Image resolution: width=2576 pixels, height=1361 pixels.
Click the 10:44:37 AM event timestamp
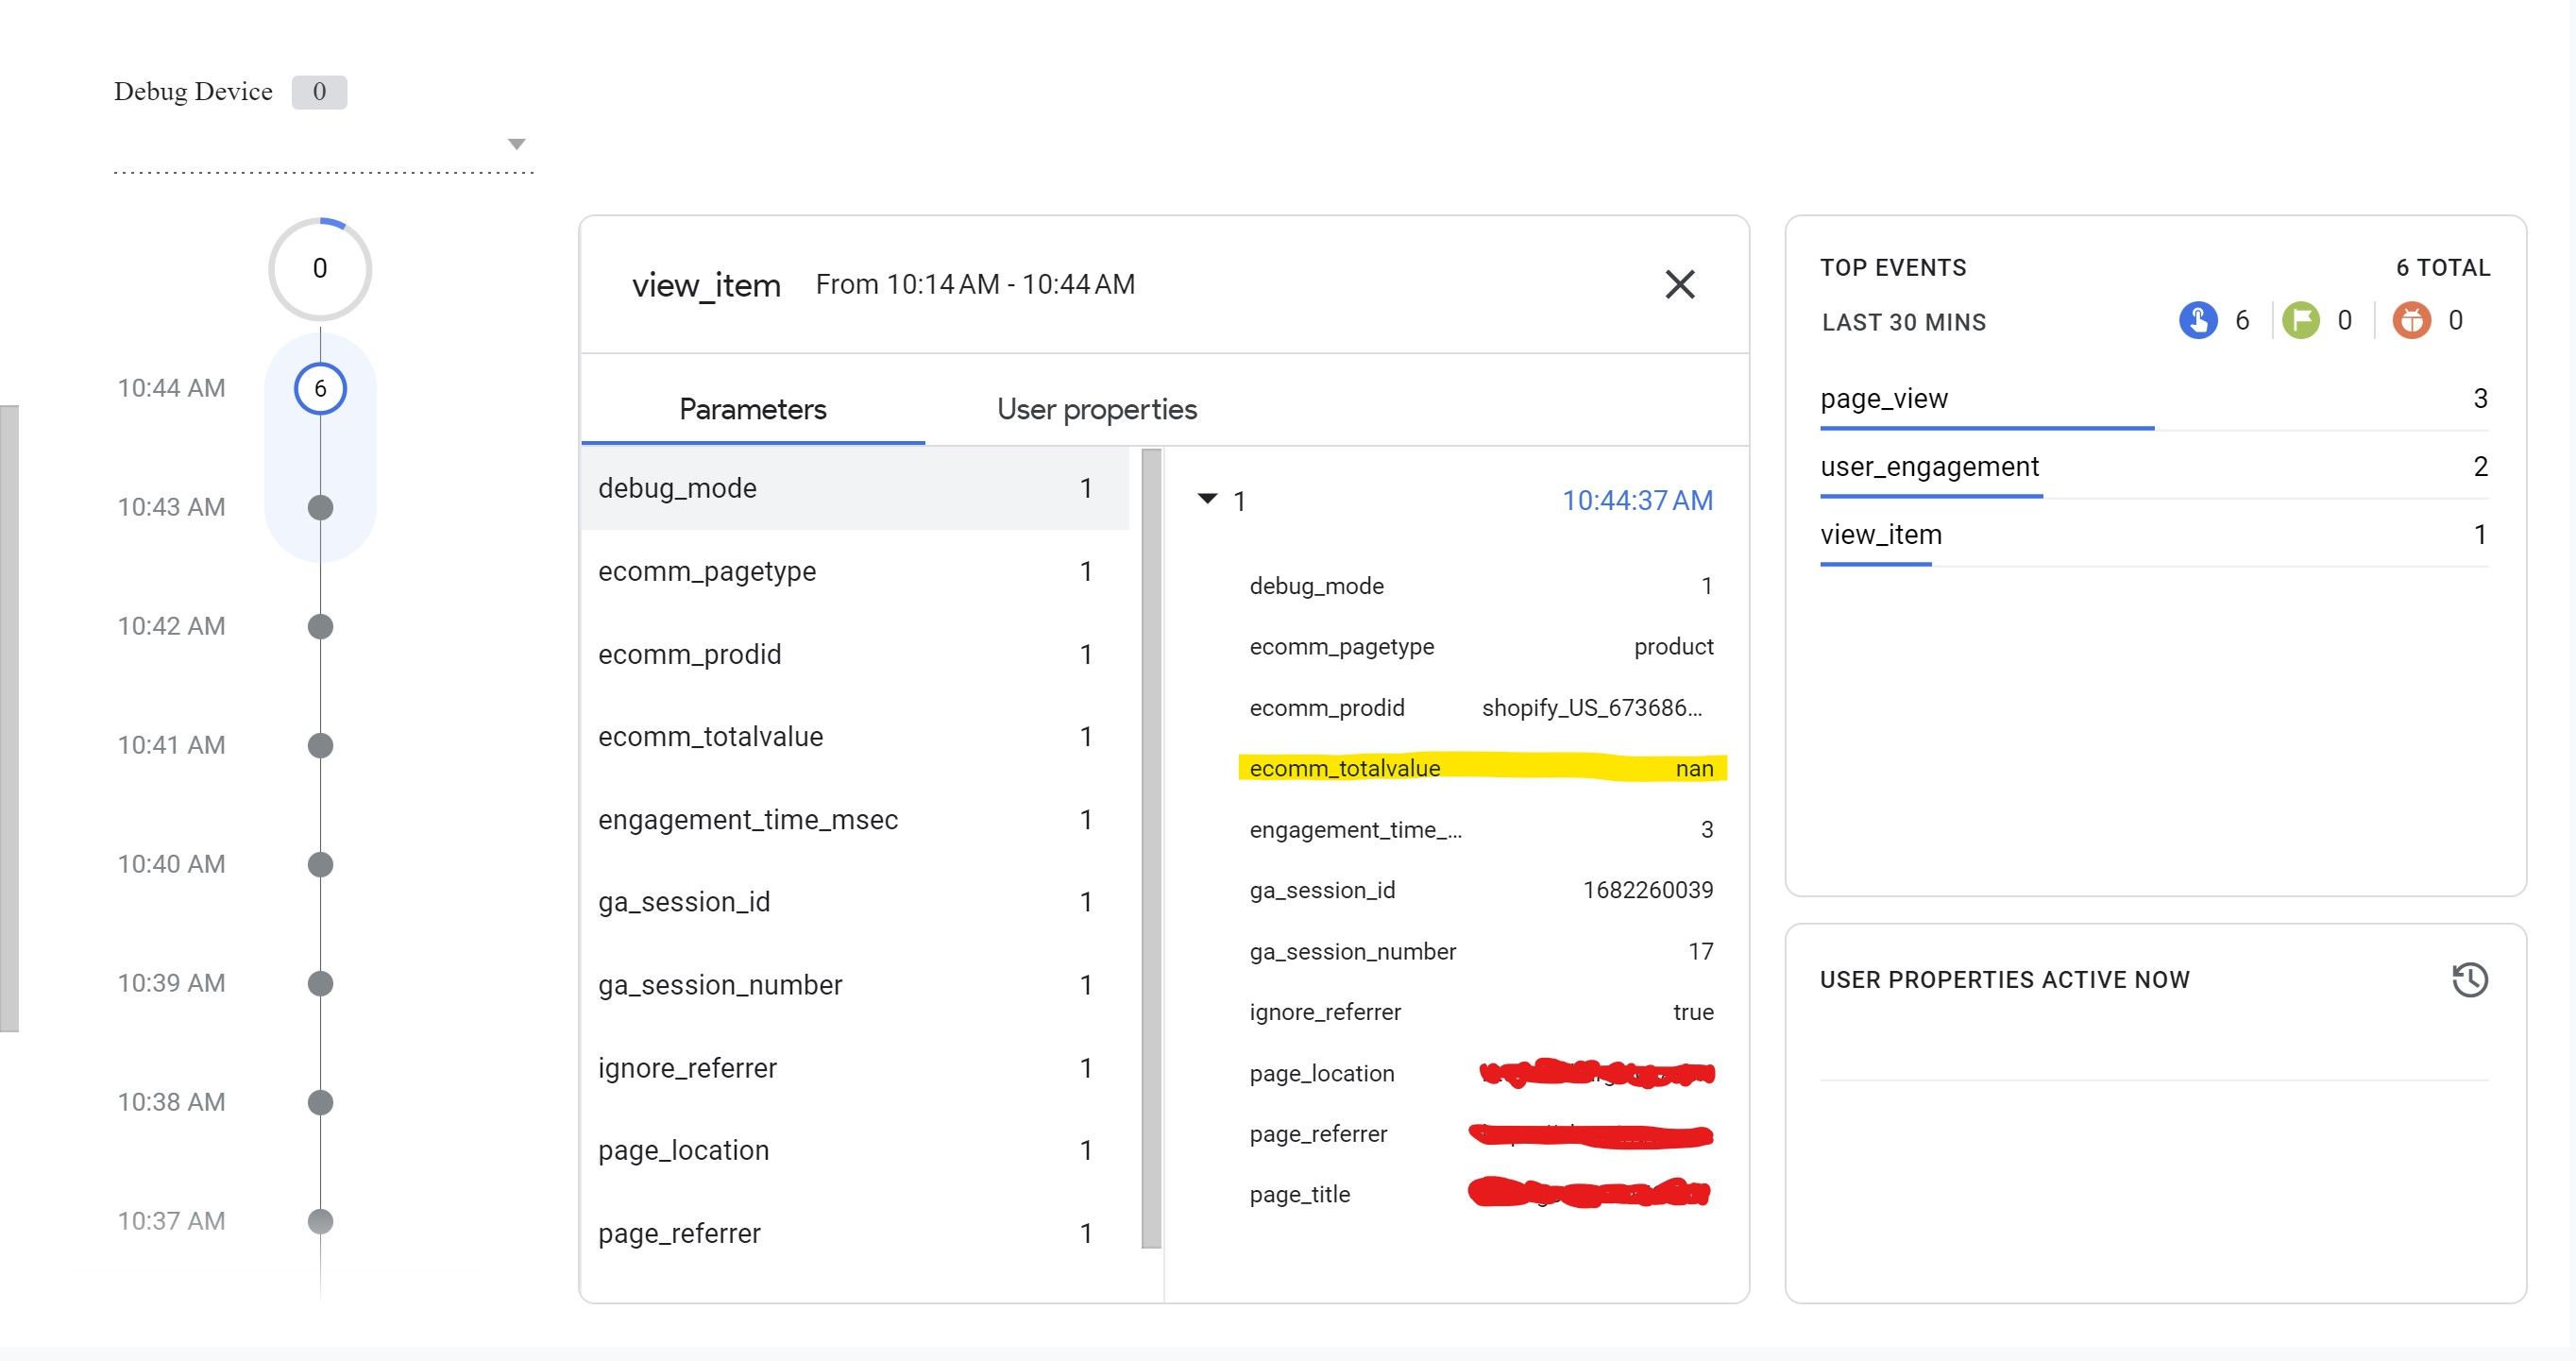tap(1637, 500)
